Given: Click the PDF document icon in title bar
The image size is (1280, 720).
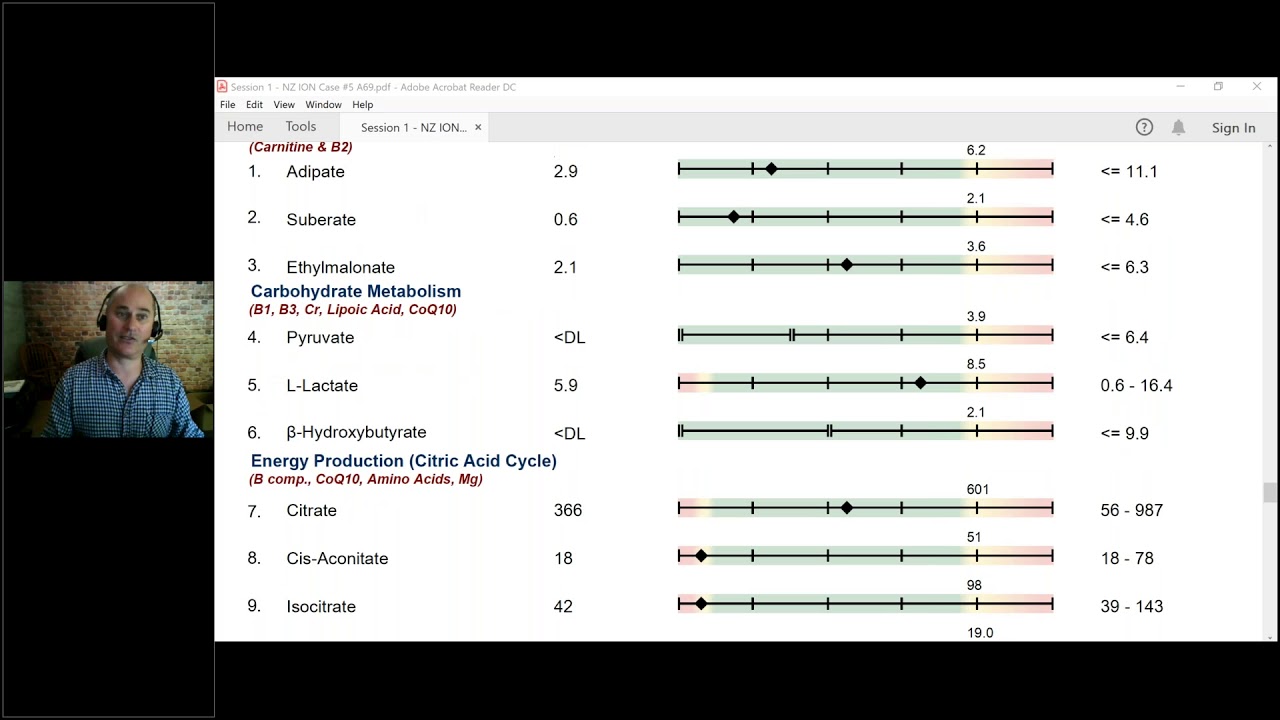Looking at the screenshot, I should (222, 87).
